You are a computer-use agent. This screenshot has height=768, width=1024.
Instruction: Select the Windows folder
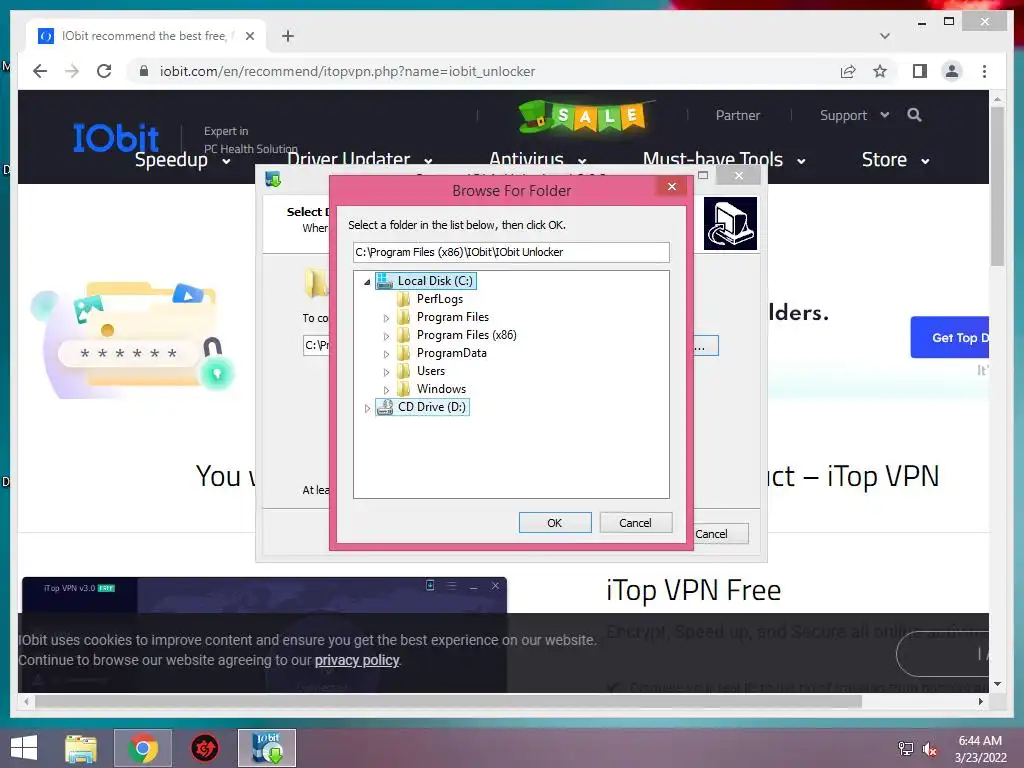click(441, 389)
